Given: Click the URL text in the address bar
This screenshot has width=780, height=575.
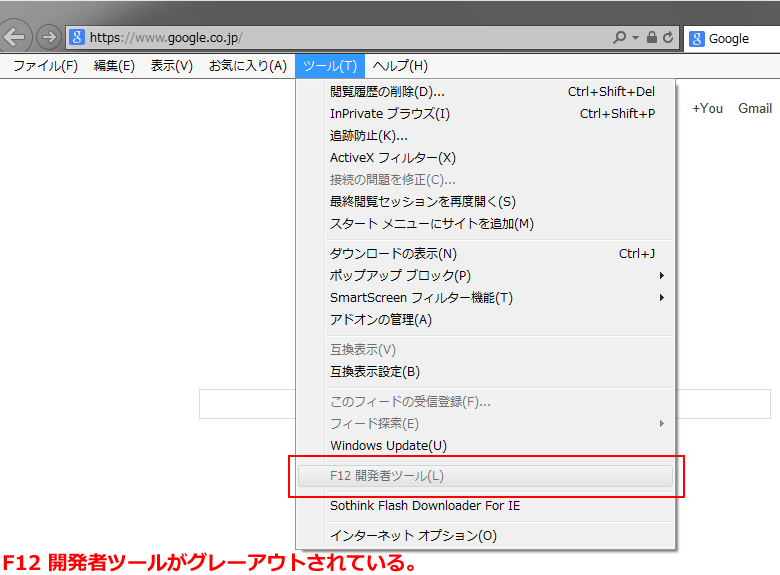Looking at the screenshot, I should (166, 38).
